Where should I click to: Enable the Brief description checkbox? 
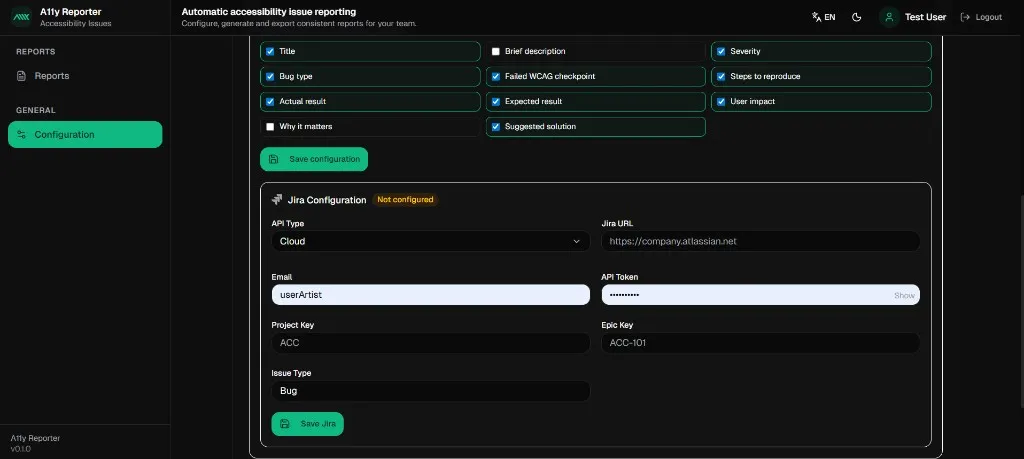coord(495,51)
